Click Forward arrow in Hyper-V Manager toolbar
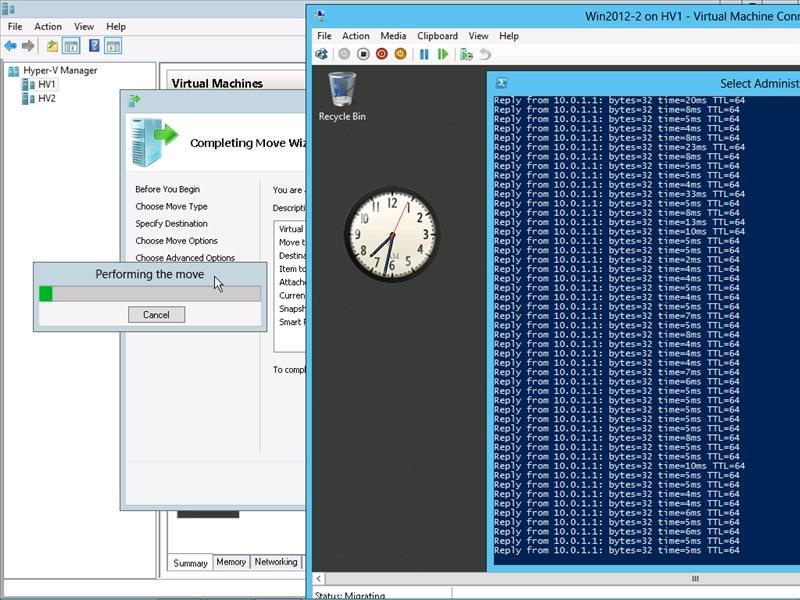The width and height of the screenshot is (800, 600). point(28,46)
